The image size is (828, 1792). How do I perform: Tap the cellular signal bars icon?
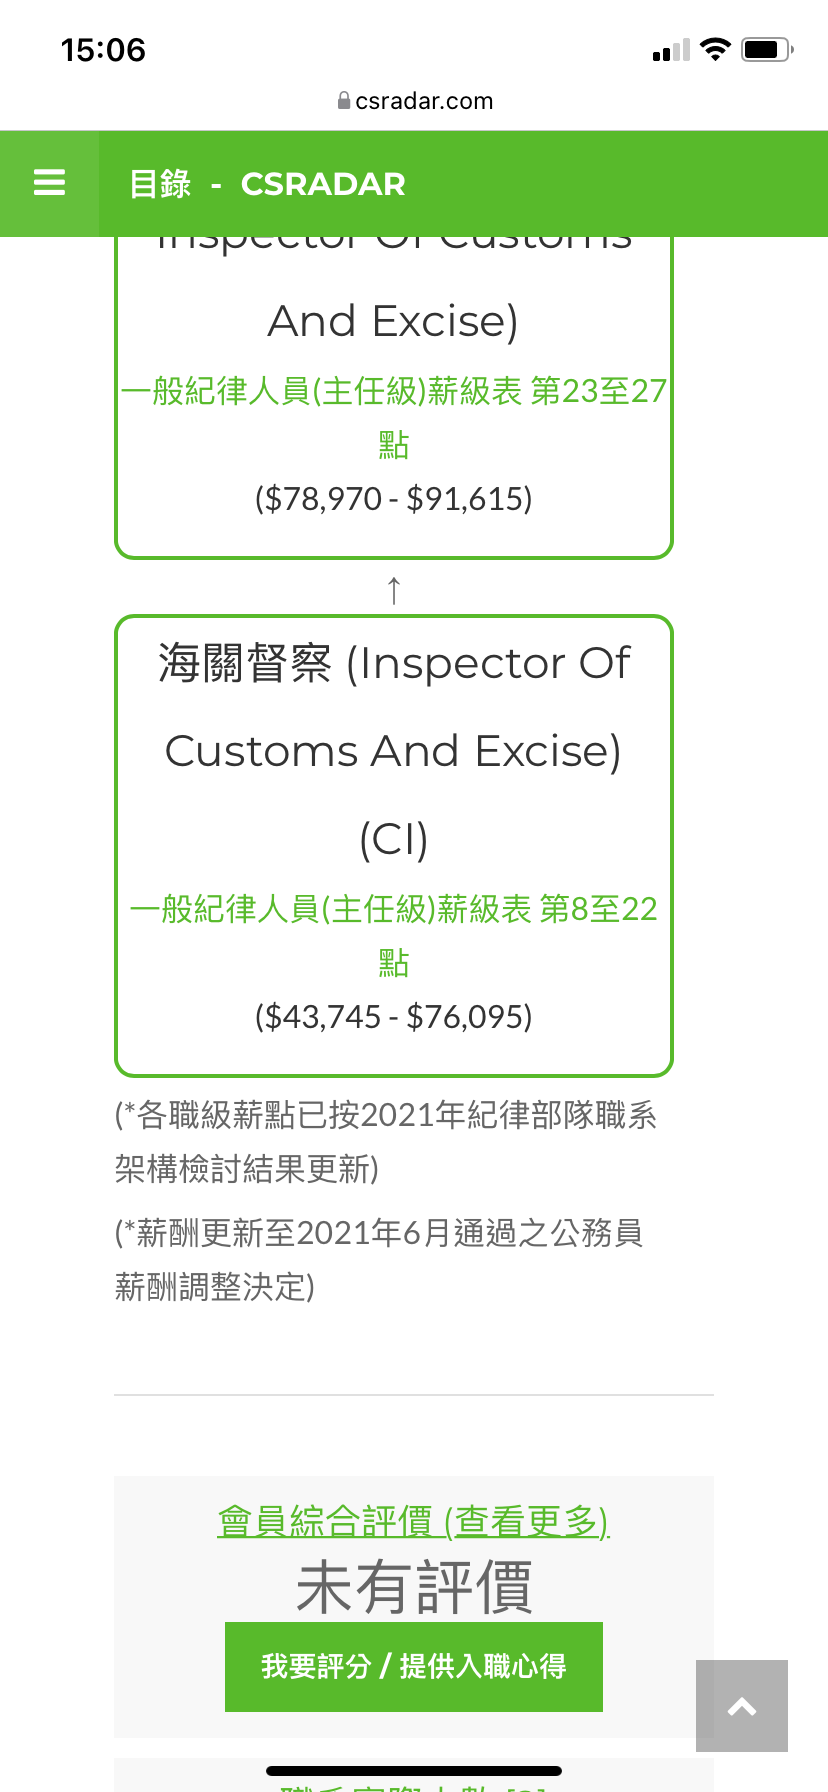[x=671, y=51]
